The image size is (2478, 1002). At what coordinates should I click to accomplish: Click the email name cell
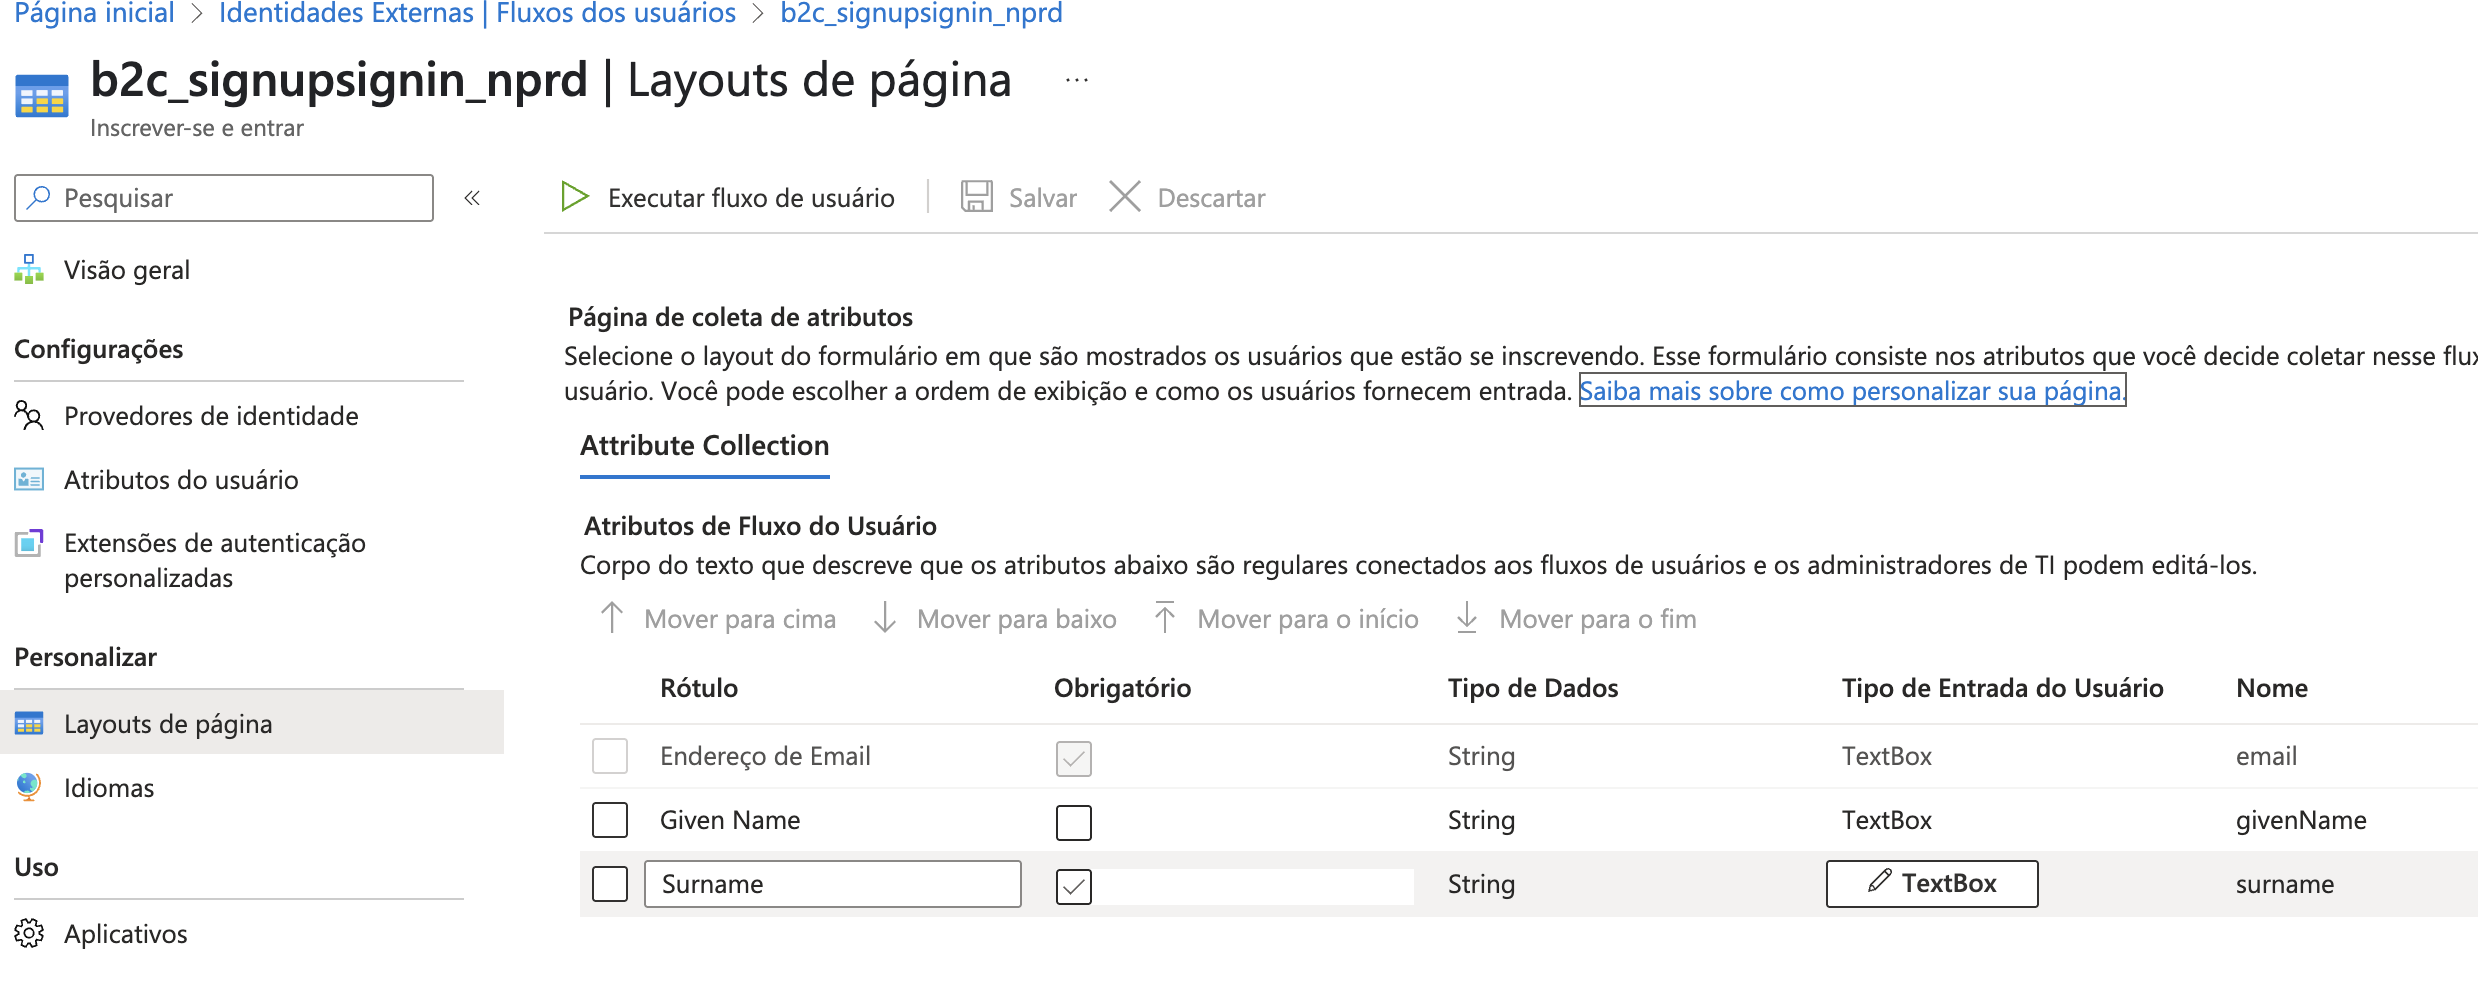[x=2266, y=756]
